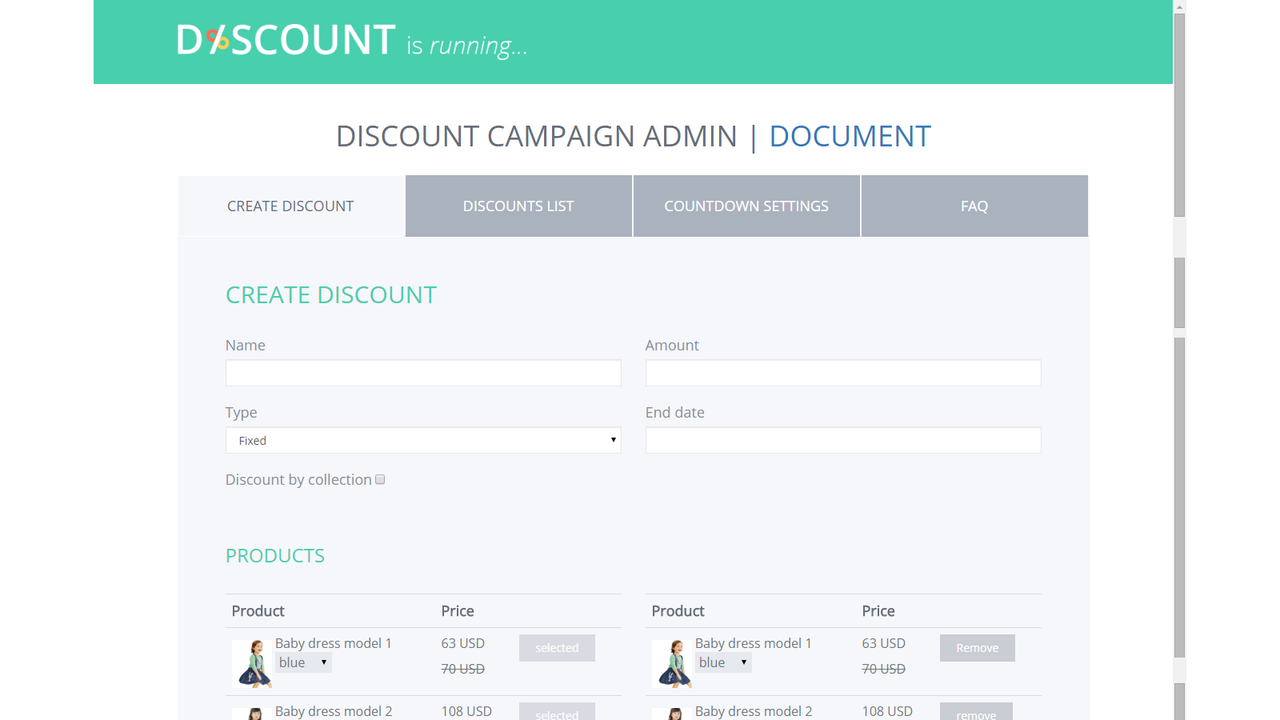Click the right Baby dress model 1 product image
1280x720 pixels.
point(672,662)
